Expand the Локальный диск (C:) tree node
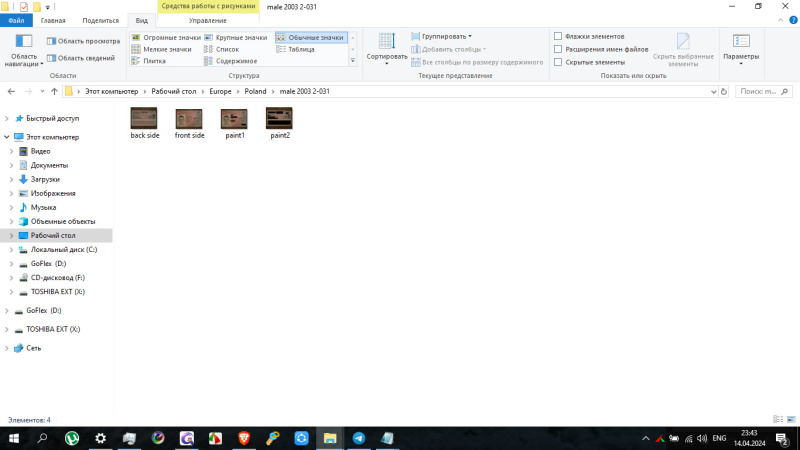Image resolution: width=800 pixels, height=450 pixels. pyautogui.click(x=11, y=249)
